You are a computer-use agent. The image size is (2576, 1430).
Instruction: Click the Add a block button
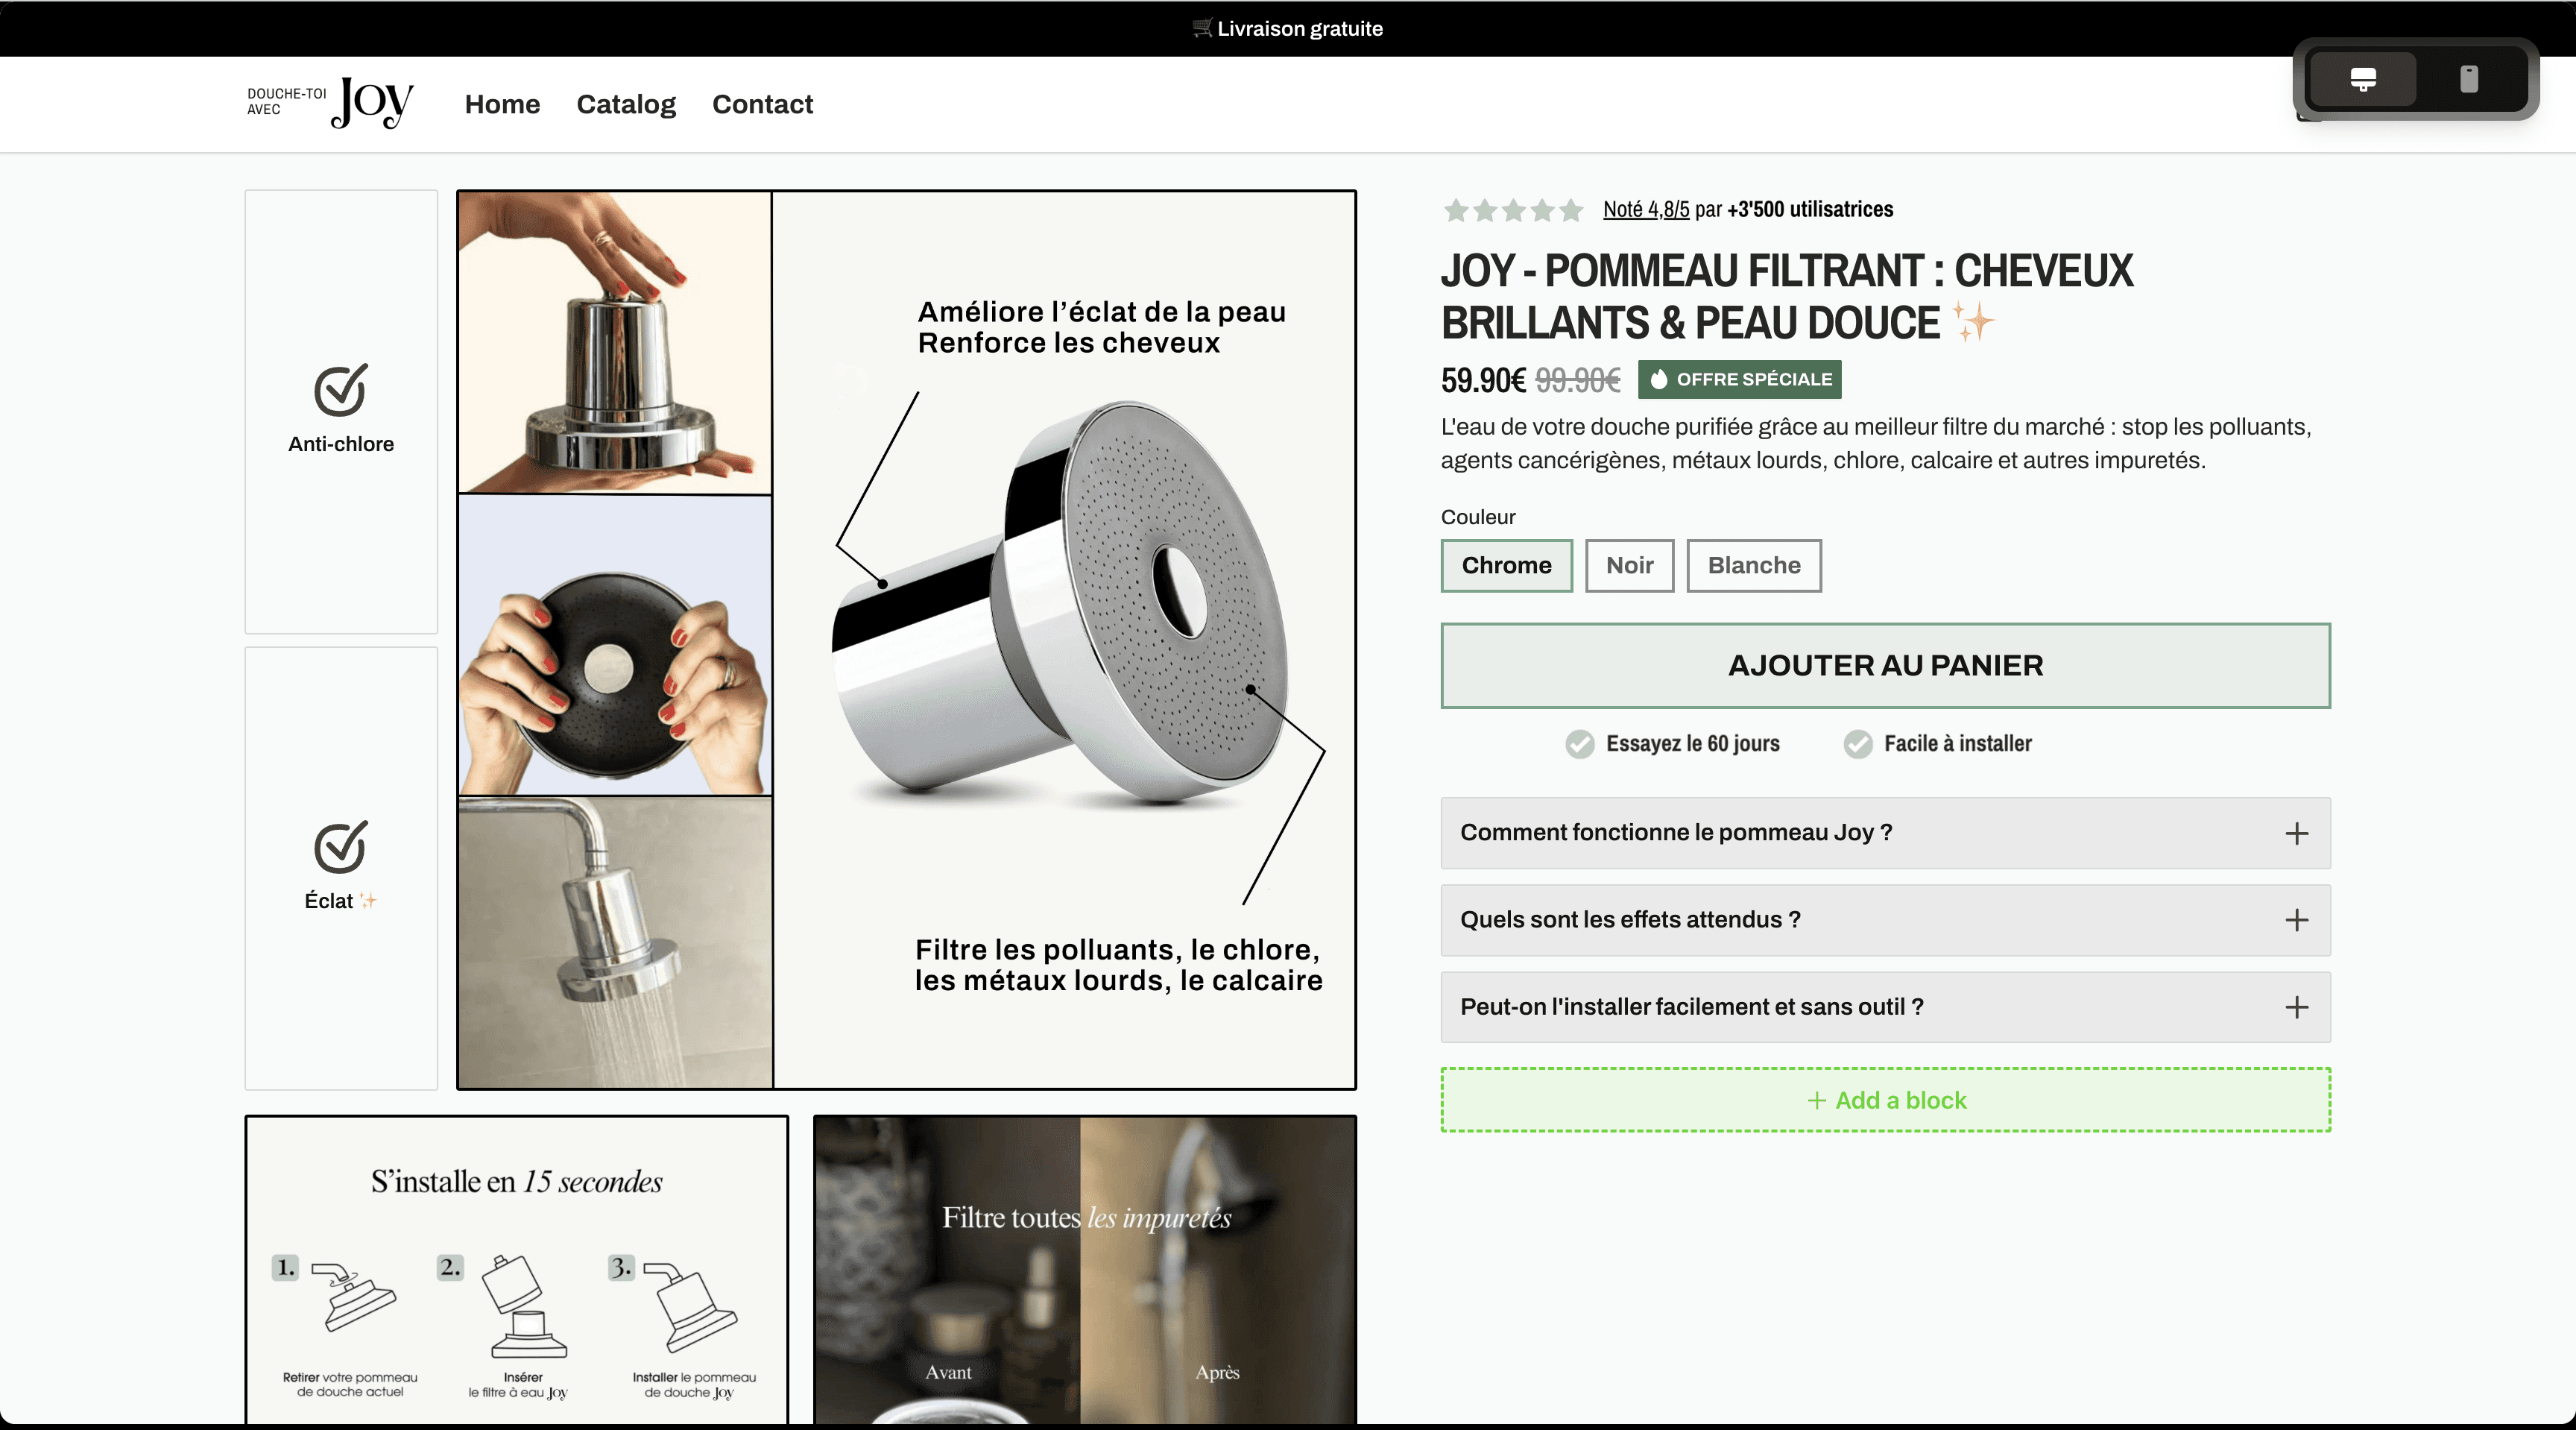pos(1885,1100)
